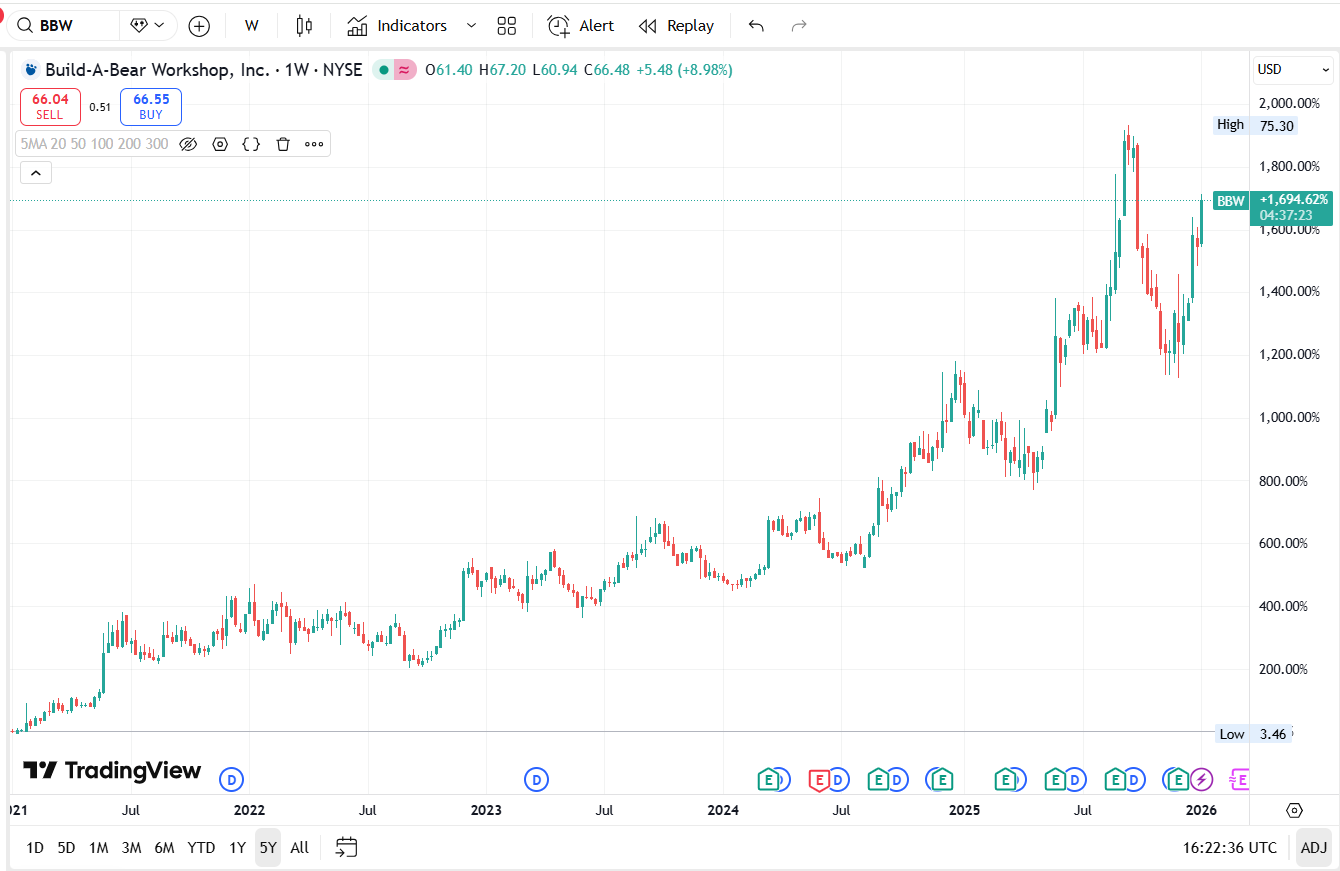Expand the favorite indicators dropdown arrow
The height and width of the screenshot is (871, 1340).
(472, 26)
